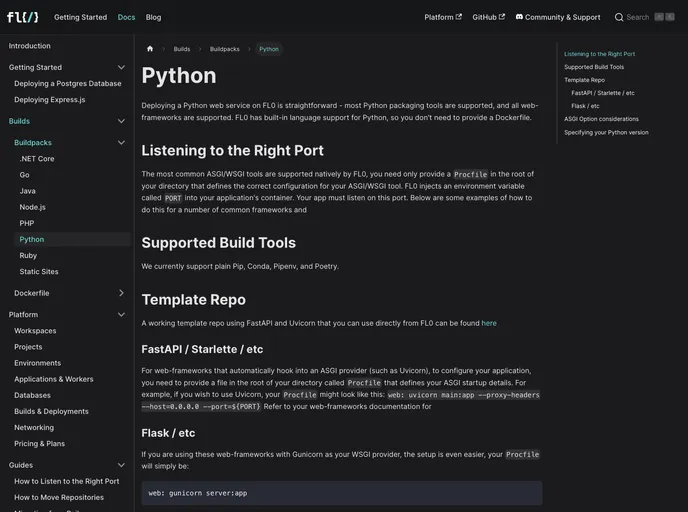Click the Buildpacks breadcrumb
The height and width of the screenshot is (512, 688).
(x=224, y=49)
